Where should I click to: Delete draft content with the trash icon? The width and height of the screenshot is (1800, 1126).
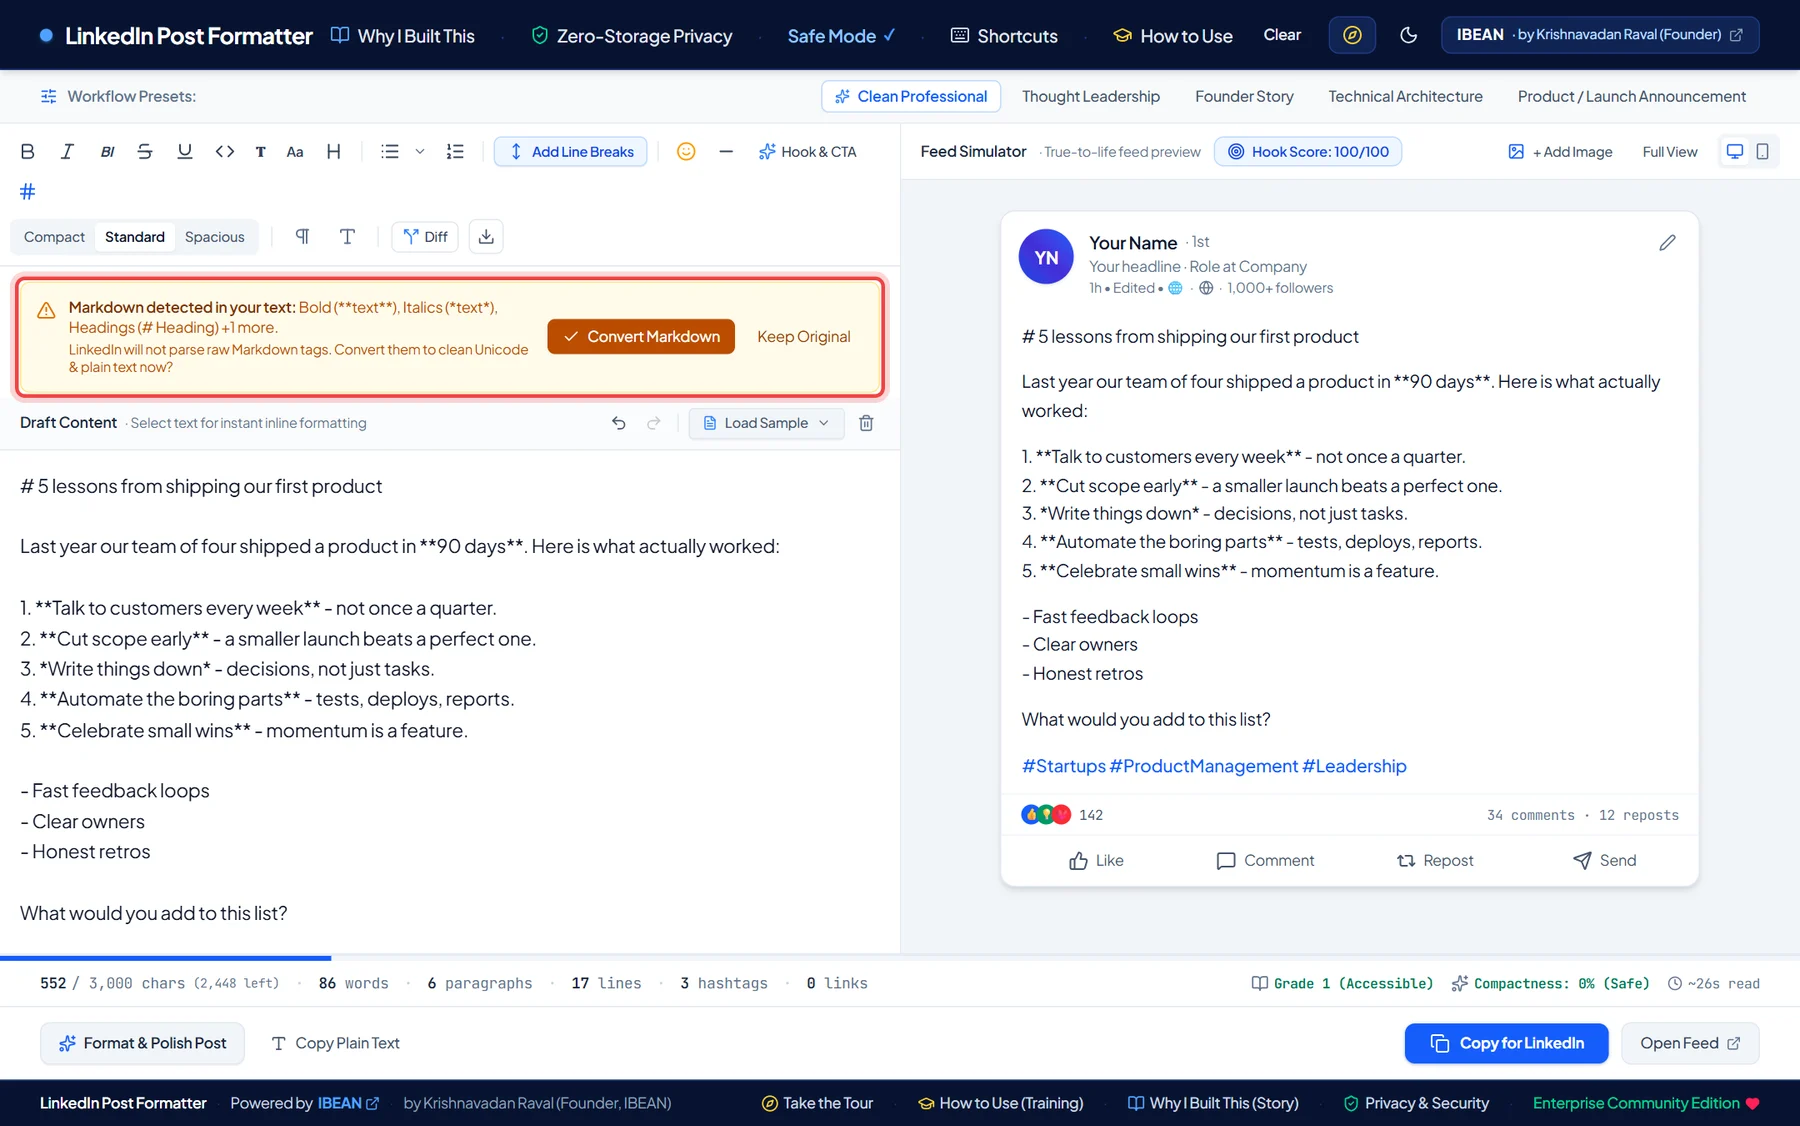[x=867, y=423]
